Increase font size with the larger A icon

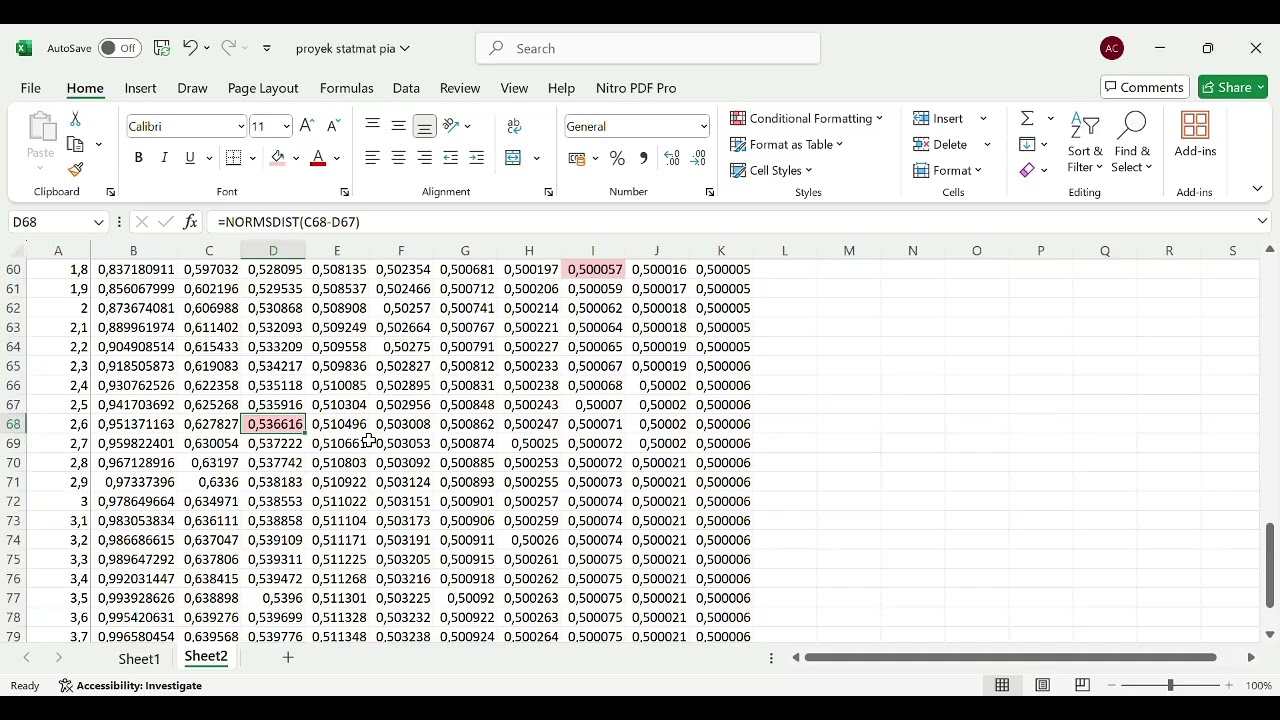point(307,126)
